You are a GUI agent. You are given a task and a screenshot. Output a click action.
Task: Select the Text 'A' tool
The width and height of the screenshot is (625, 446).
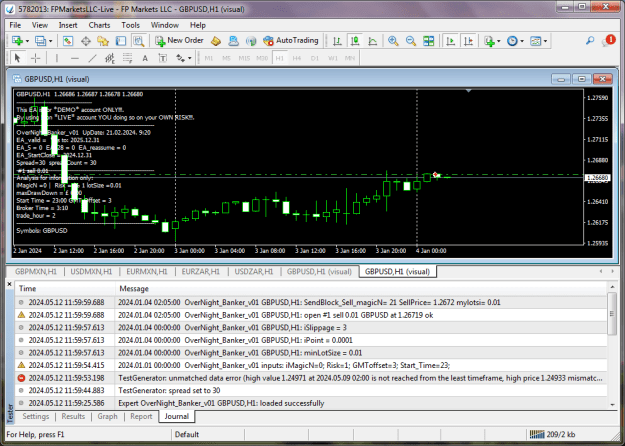coord(145,58)
